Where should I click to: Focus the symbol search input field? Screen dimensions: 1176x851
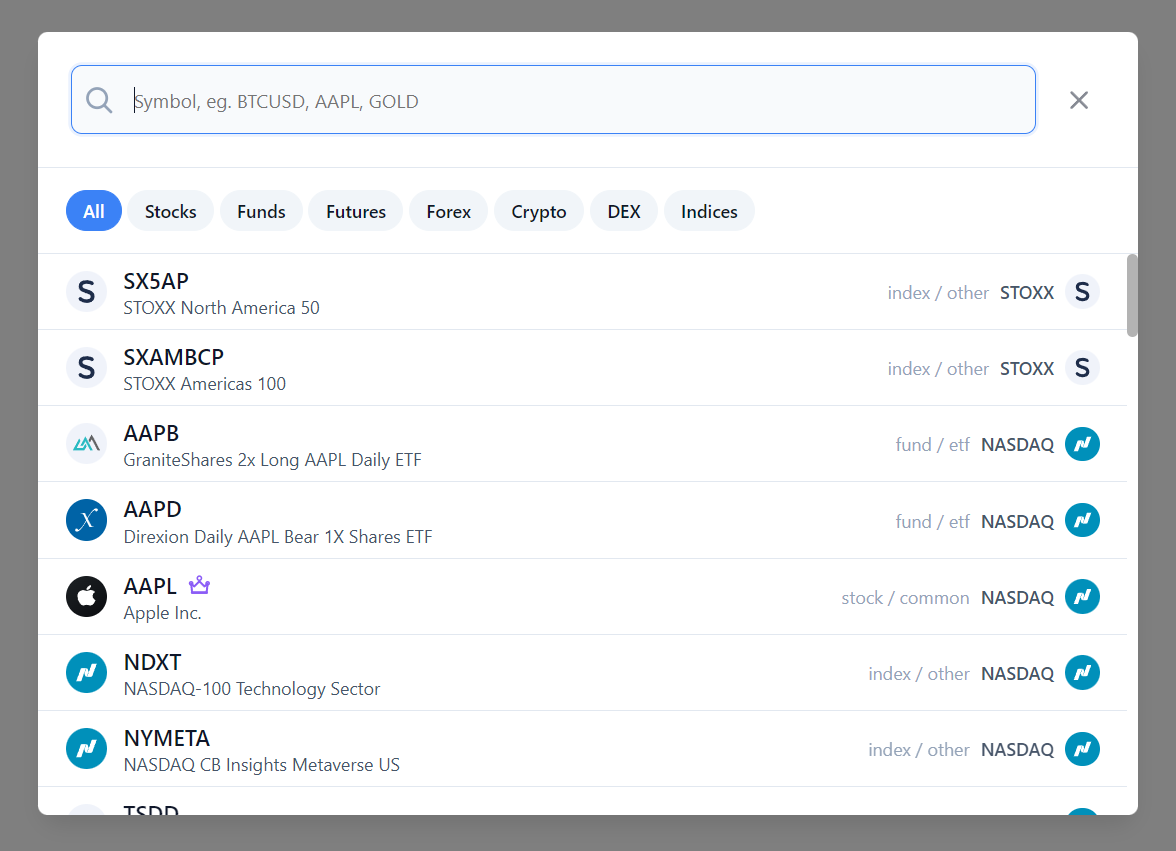click(x=554, y=100)
